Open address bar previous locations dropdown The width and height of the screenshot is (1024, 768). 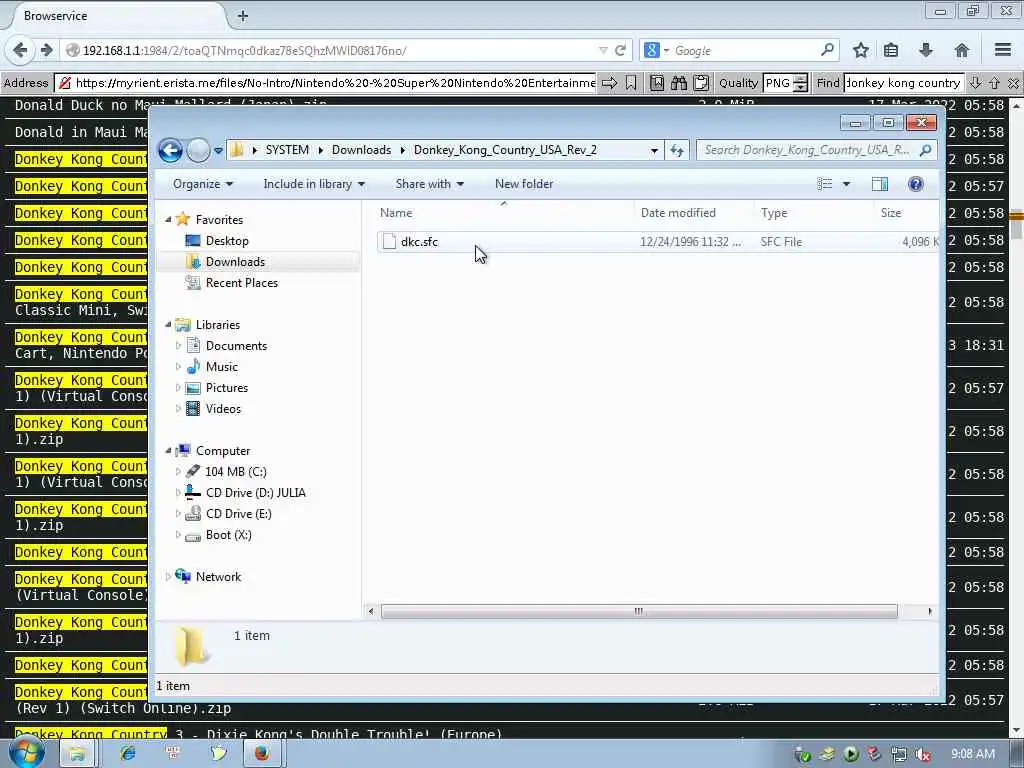(x=654, y=150)
